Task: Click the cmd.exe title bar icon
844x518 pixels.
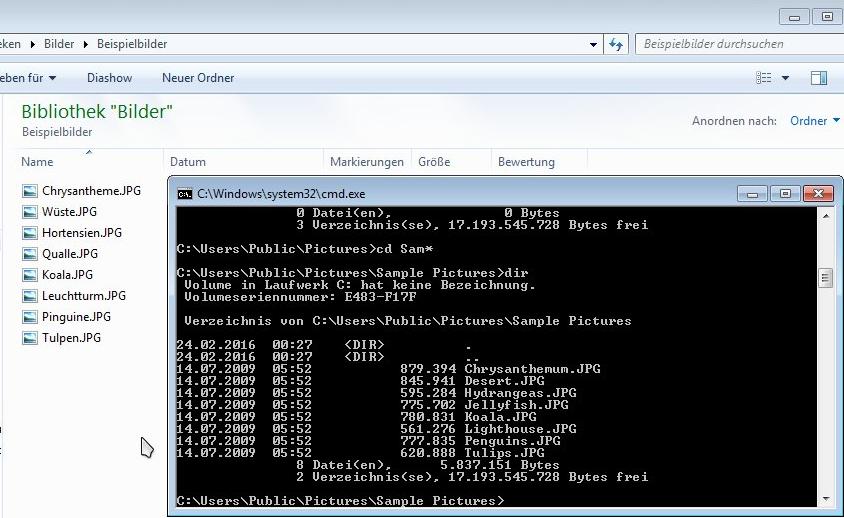Action: (185, 194)
